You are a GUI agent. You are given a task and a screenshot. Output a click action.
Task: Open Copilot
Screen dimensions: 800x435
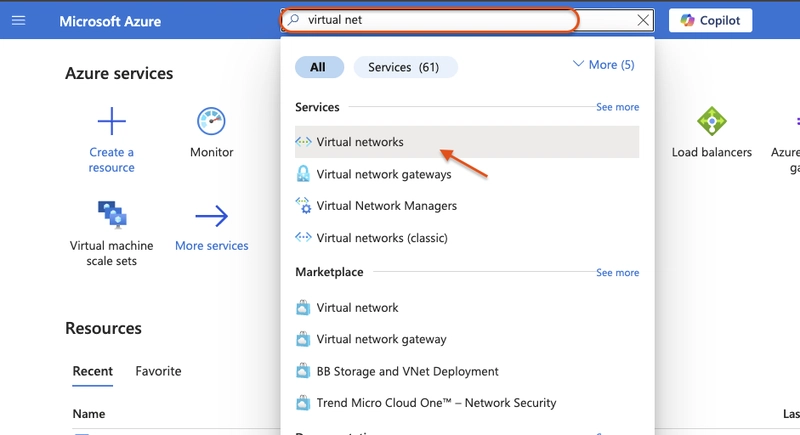pos(710,20)
